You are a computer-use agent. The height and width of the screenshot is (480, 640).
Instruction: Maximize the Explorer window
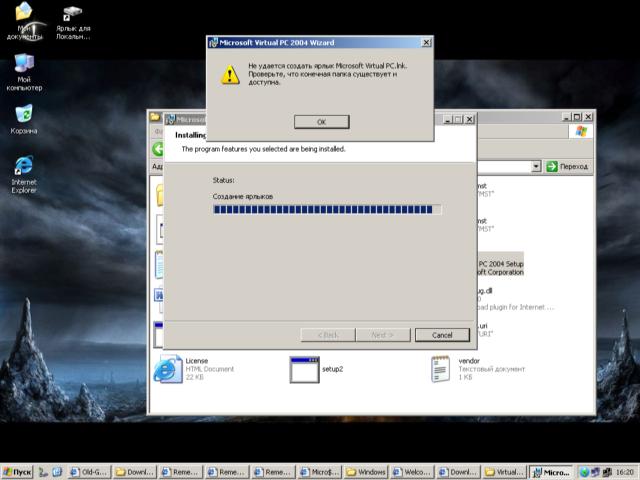(x=577, y=117)
